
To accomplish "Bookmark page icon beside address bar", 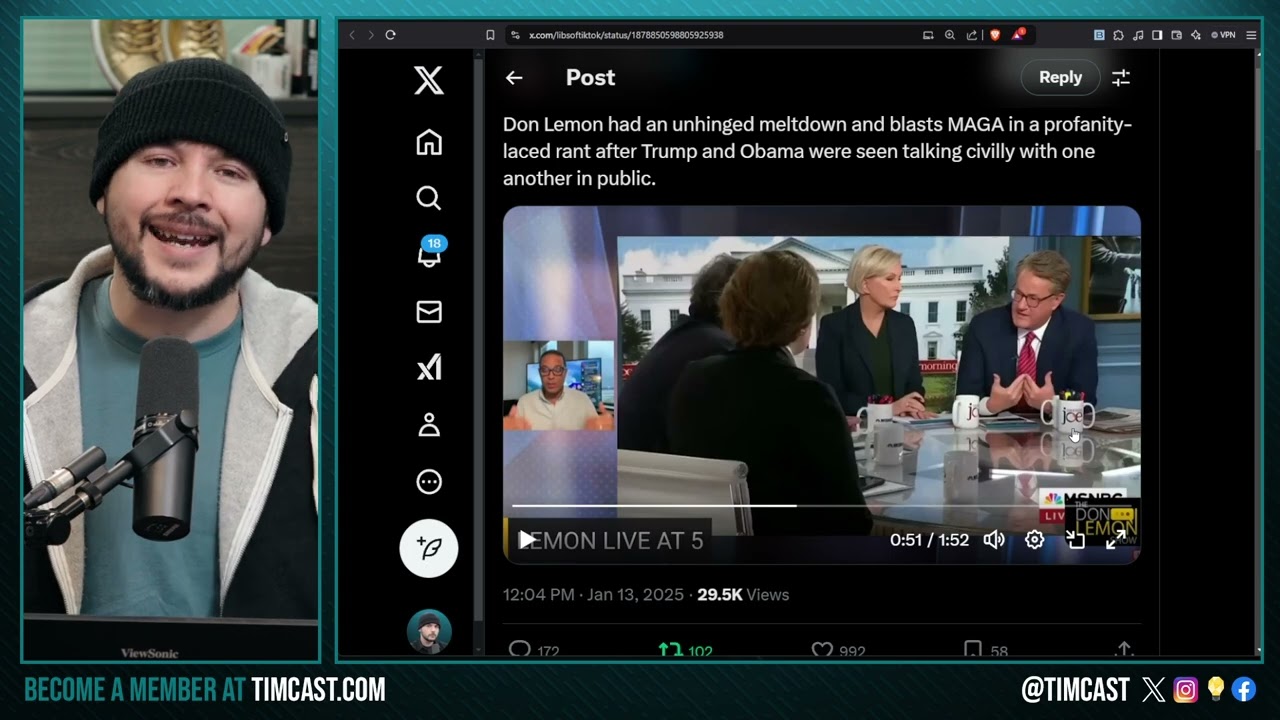I will [490, 35].
